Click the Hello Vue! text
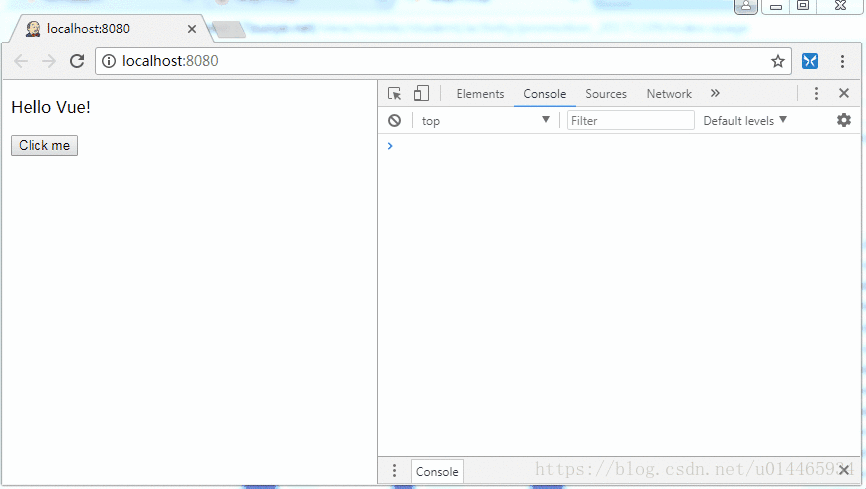Screen dimensions: 866x489 (51, 107)
